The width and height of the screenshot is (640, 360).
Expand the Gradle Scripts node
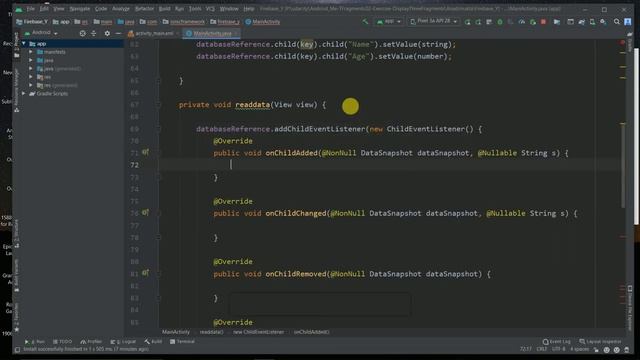tap(24, 93)
